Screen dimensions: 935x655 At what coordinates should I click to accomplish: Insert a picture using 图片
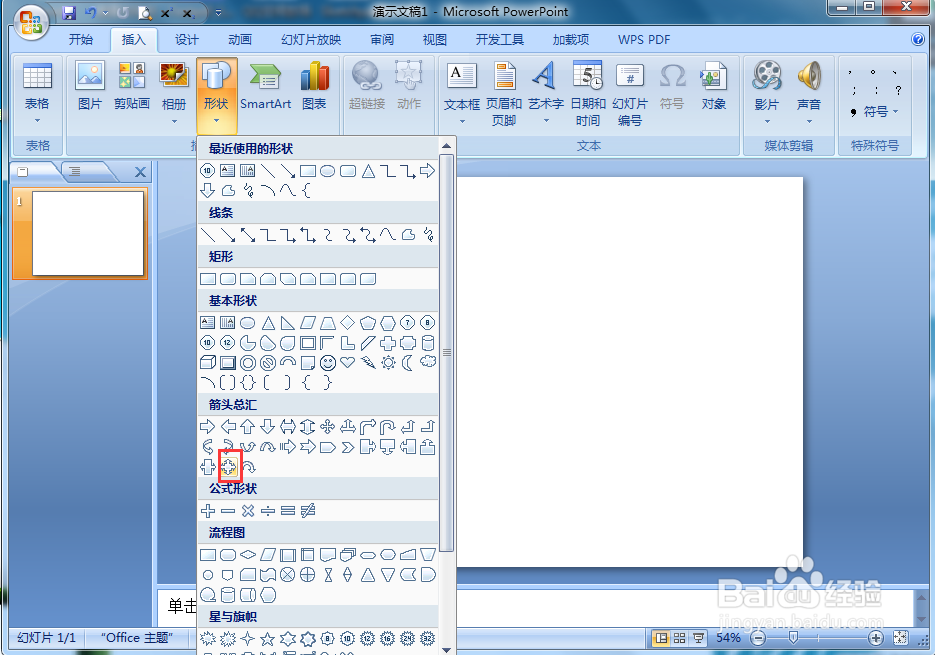[x=90, y=86]
